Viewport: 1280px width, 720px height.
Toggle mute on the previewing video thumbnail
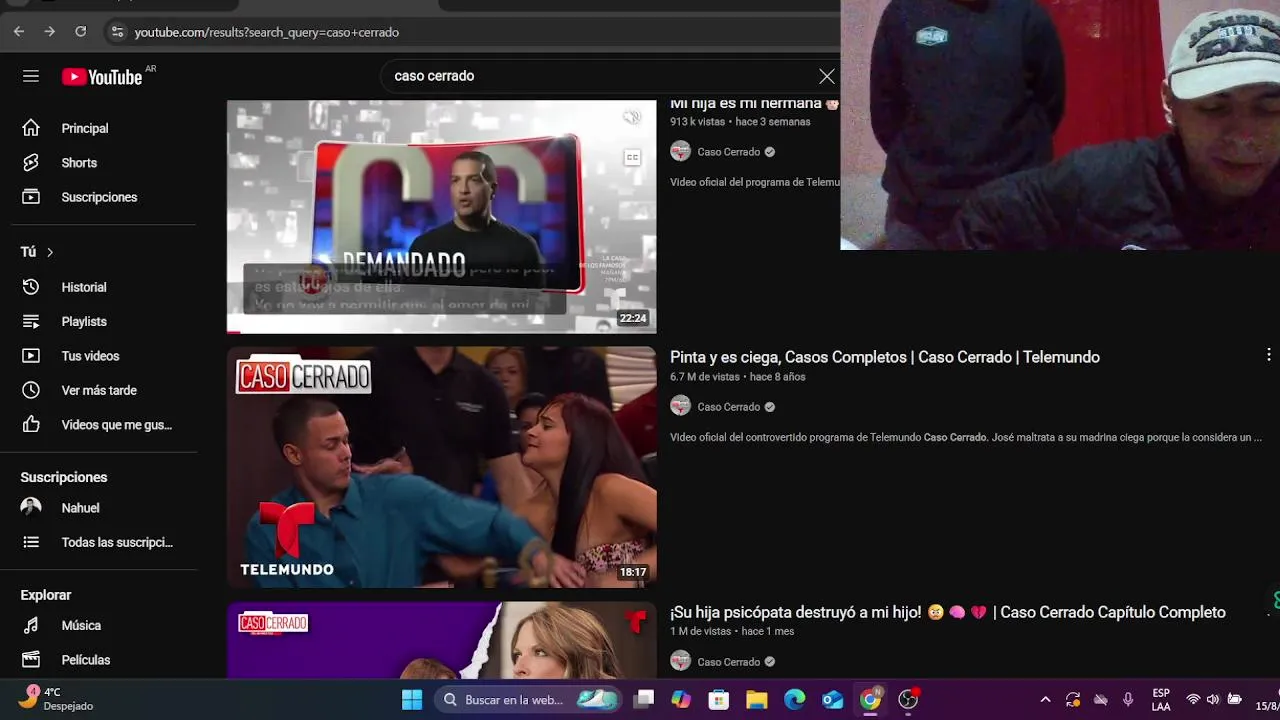tap(632, 118)
